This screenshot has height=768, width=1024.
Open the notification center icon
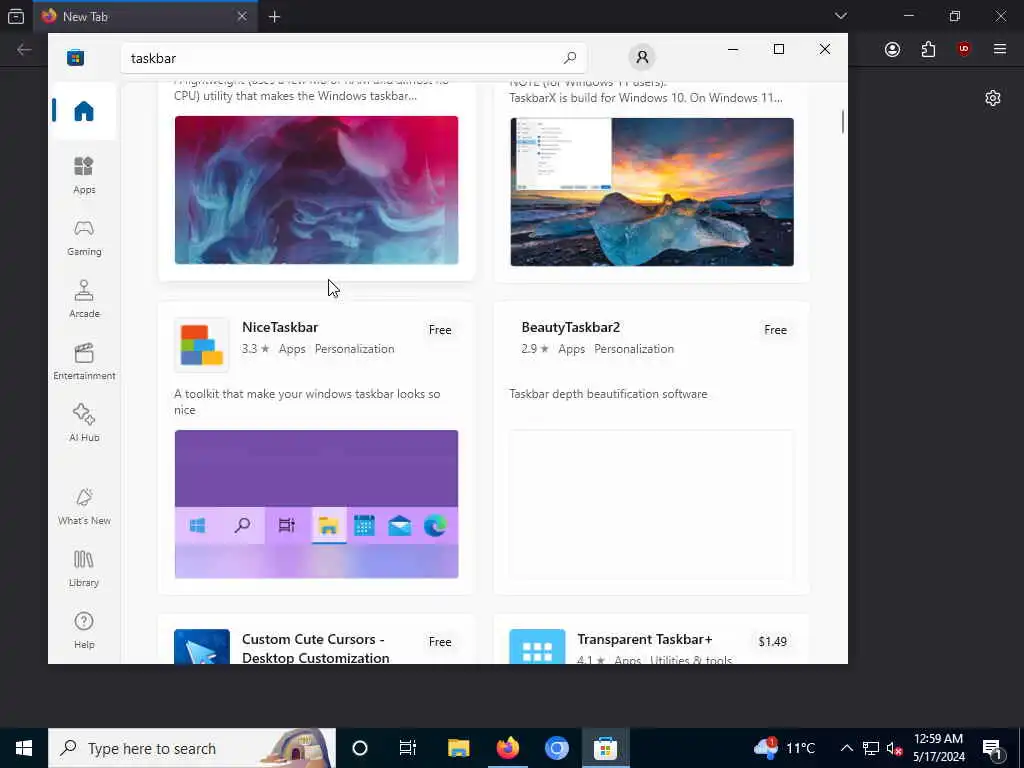(992, 748)
